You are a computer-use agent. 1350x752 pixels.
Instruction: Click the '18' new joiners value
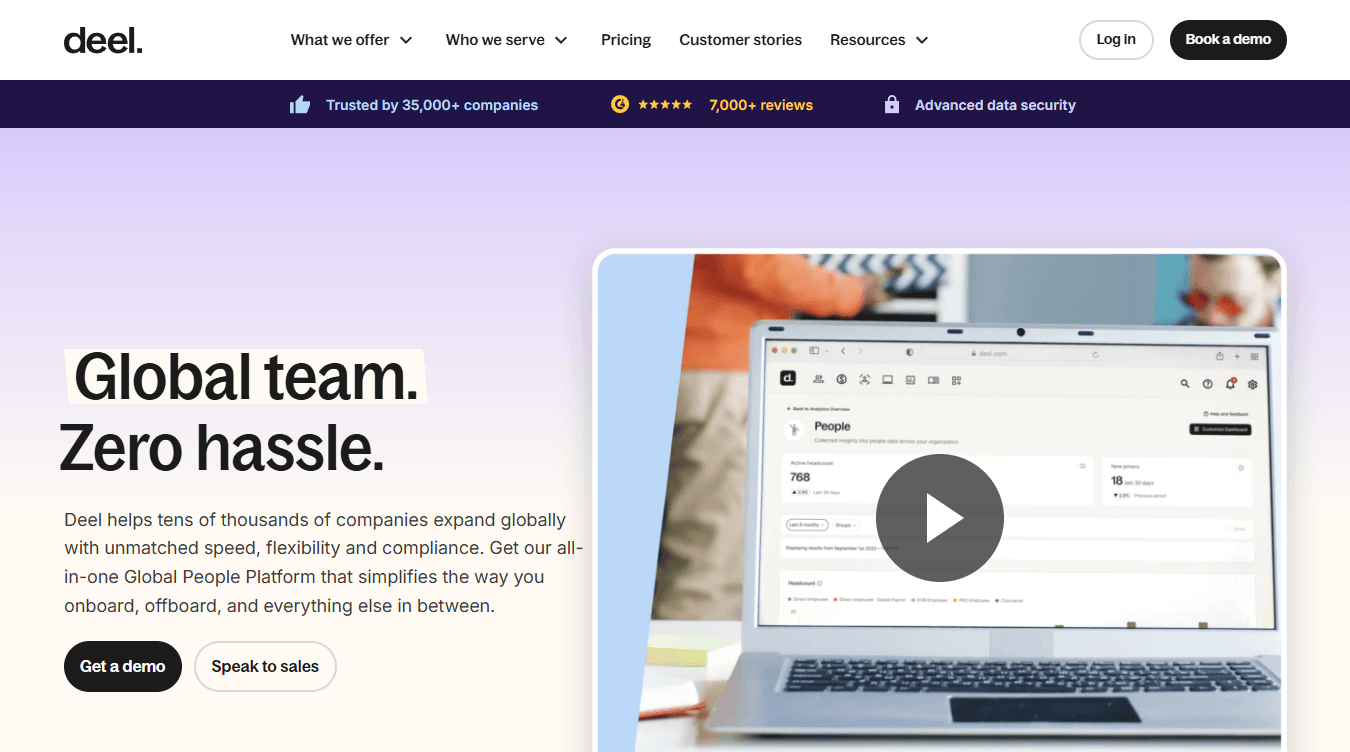point(1117,480)
